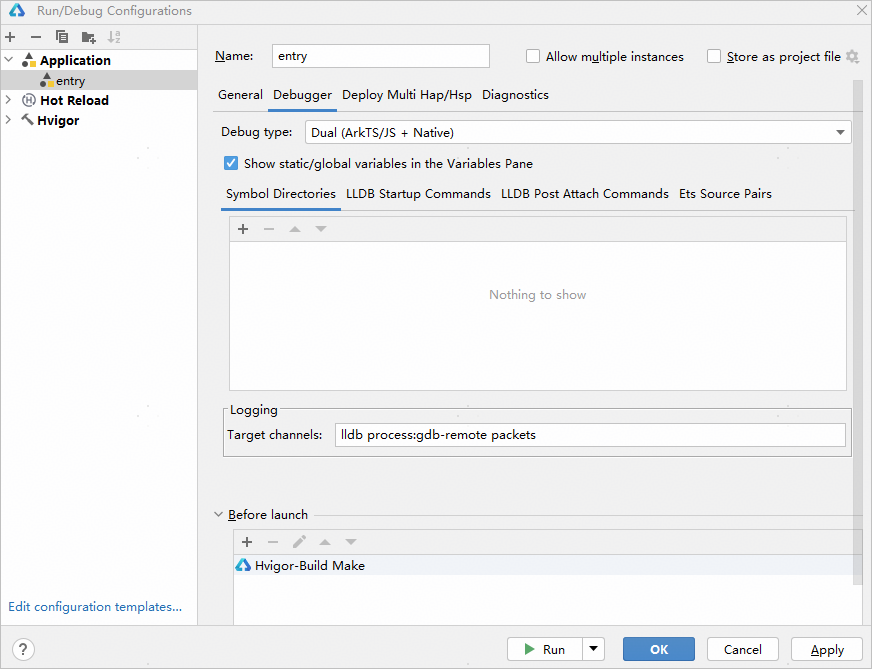Open the Run button dropdown arrow
The image size is (872, 669).
[x=594, y=649]
